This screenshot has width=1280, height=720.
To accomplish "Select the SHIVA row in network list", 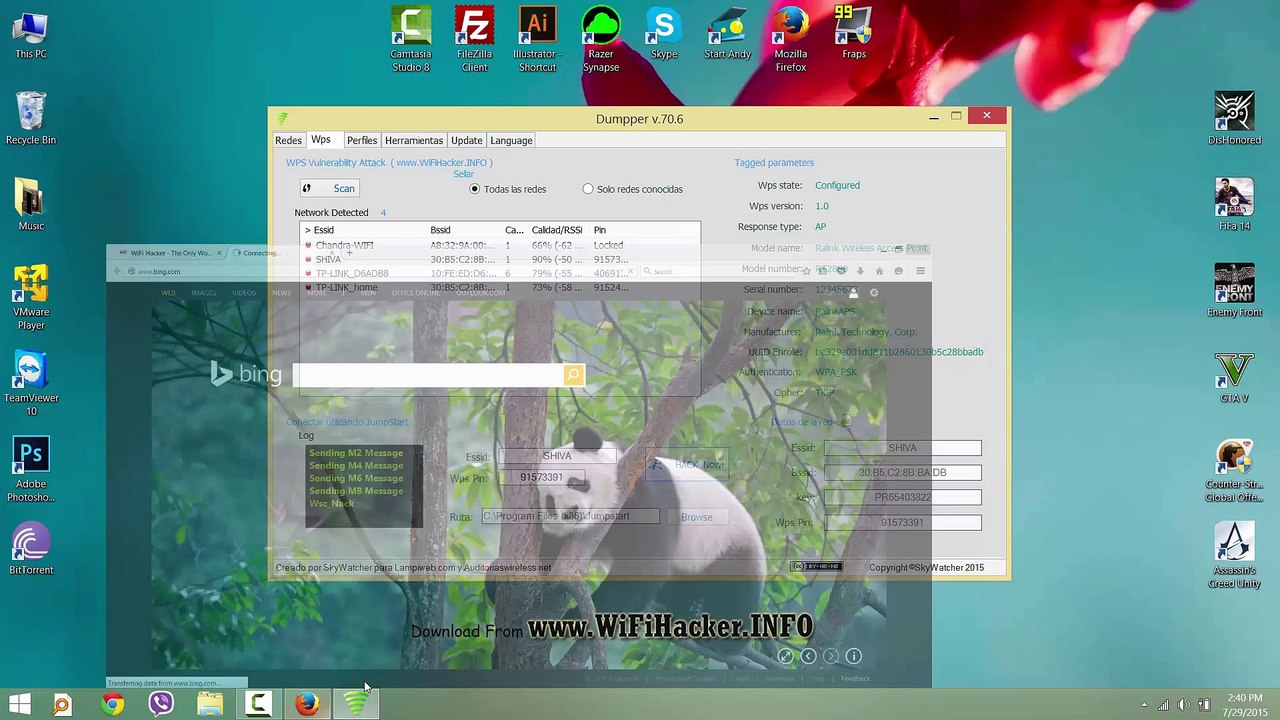I will 500,259.
